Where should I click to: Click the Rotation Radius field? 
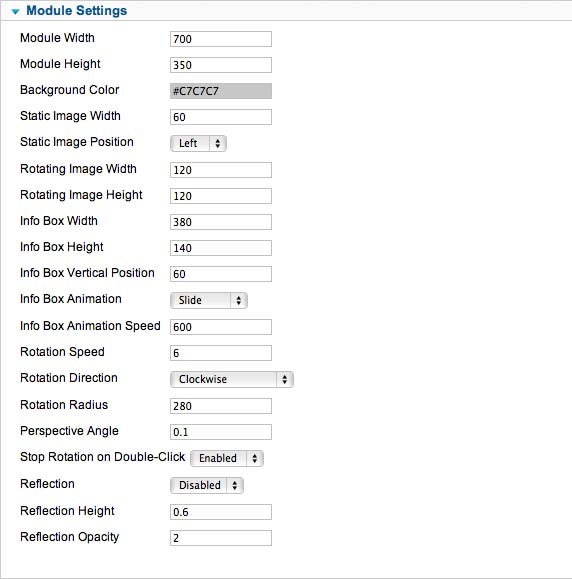(221, 406)
